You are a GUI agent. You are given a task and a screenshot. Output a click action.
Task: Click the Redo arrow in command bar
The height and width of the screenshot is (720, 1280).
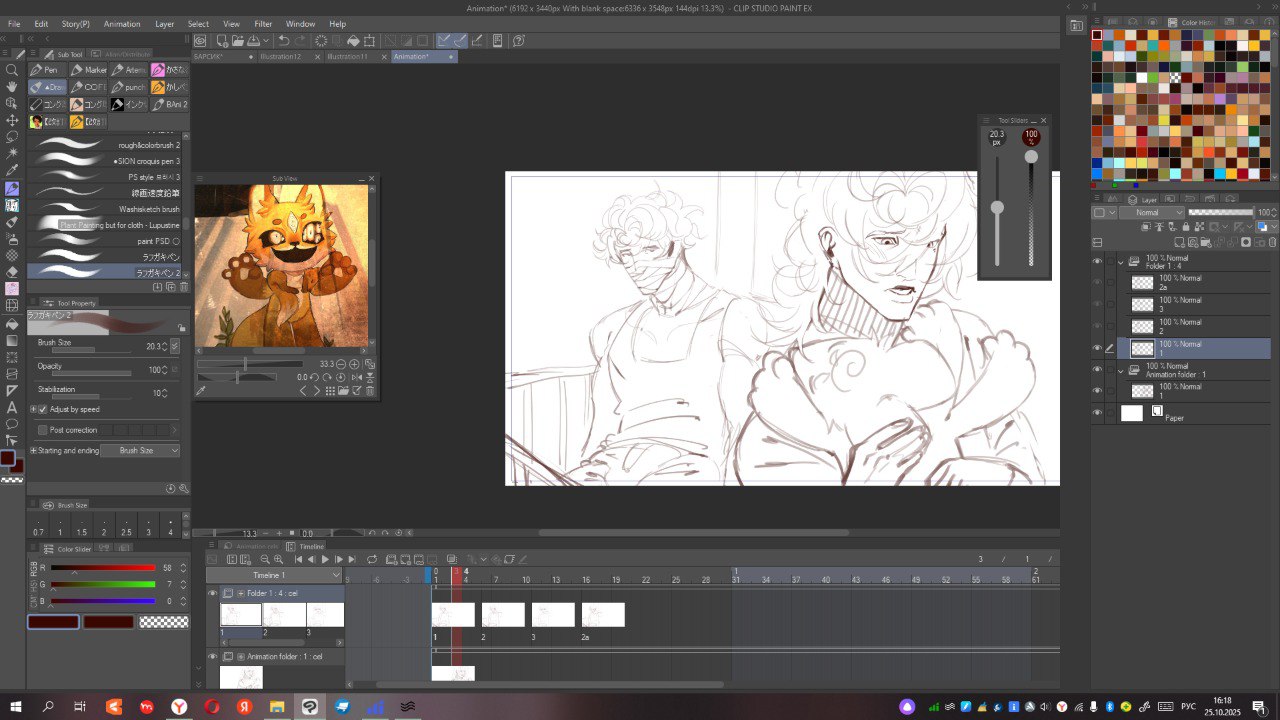301,41
